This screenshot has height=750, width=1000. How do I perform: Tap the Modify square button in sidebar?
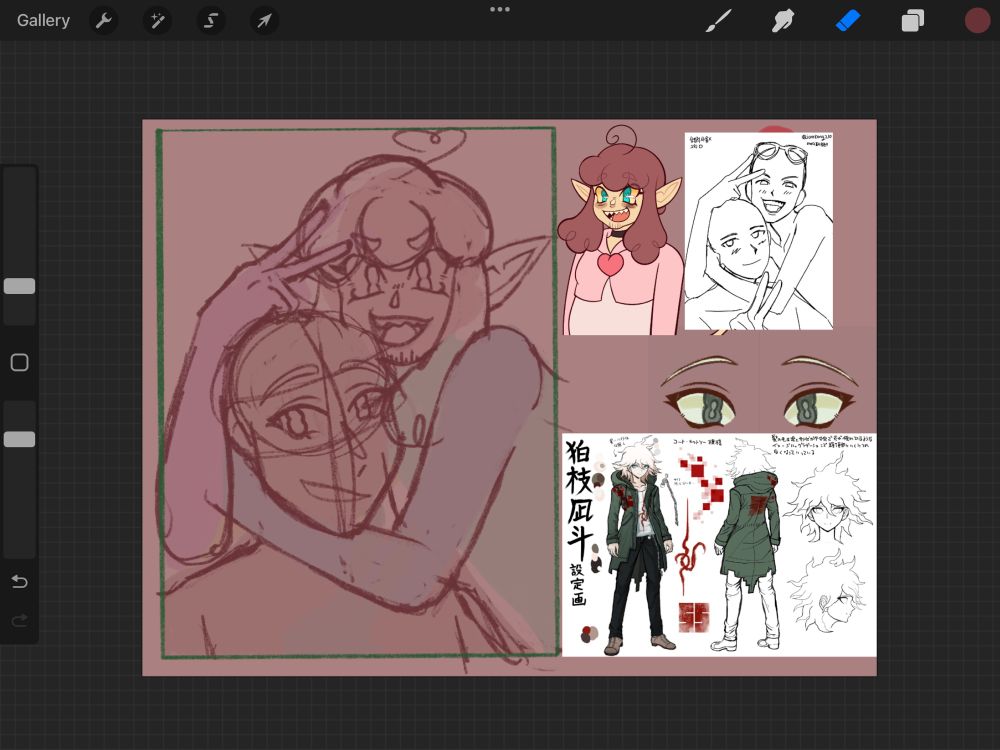click(x=20, y=362)
